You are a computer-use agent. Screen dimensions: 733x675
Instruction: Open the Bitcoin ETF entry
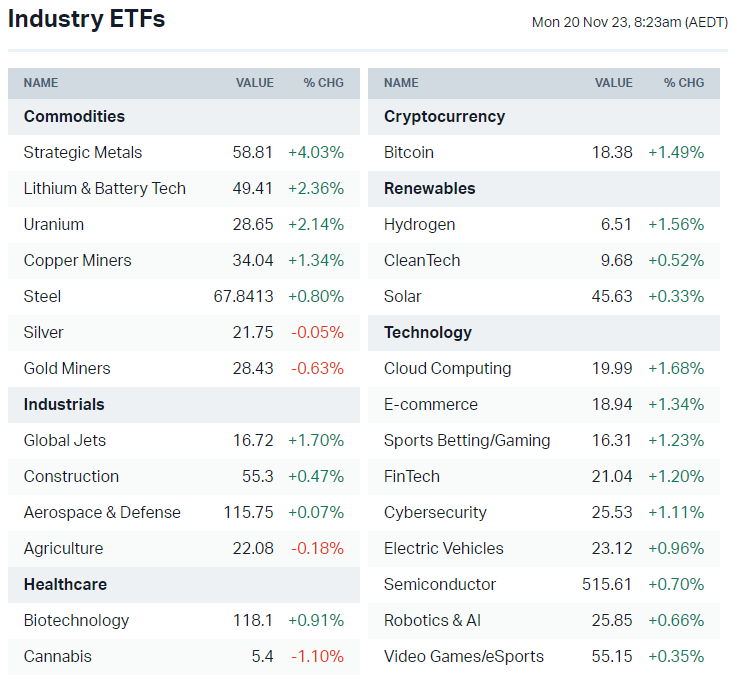click(x=409, y=153)
